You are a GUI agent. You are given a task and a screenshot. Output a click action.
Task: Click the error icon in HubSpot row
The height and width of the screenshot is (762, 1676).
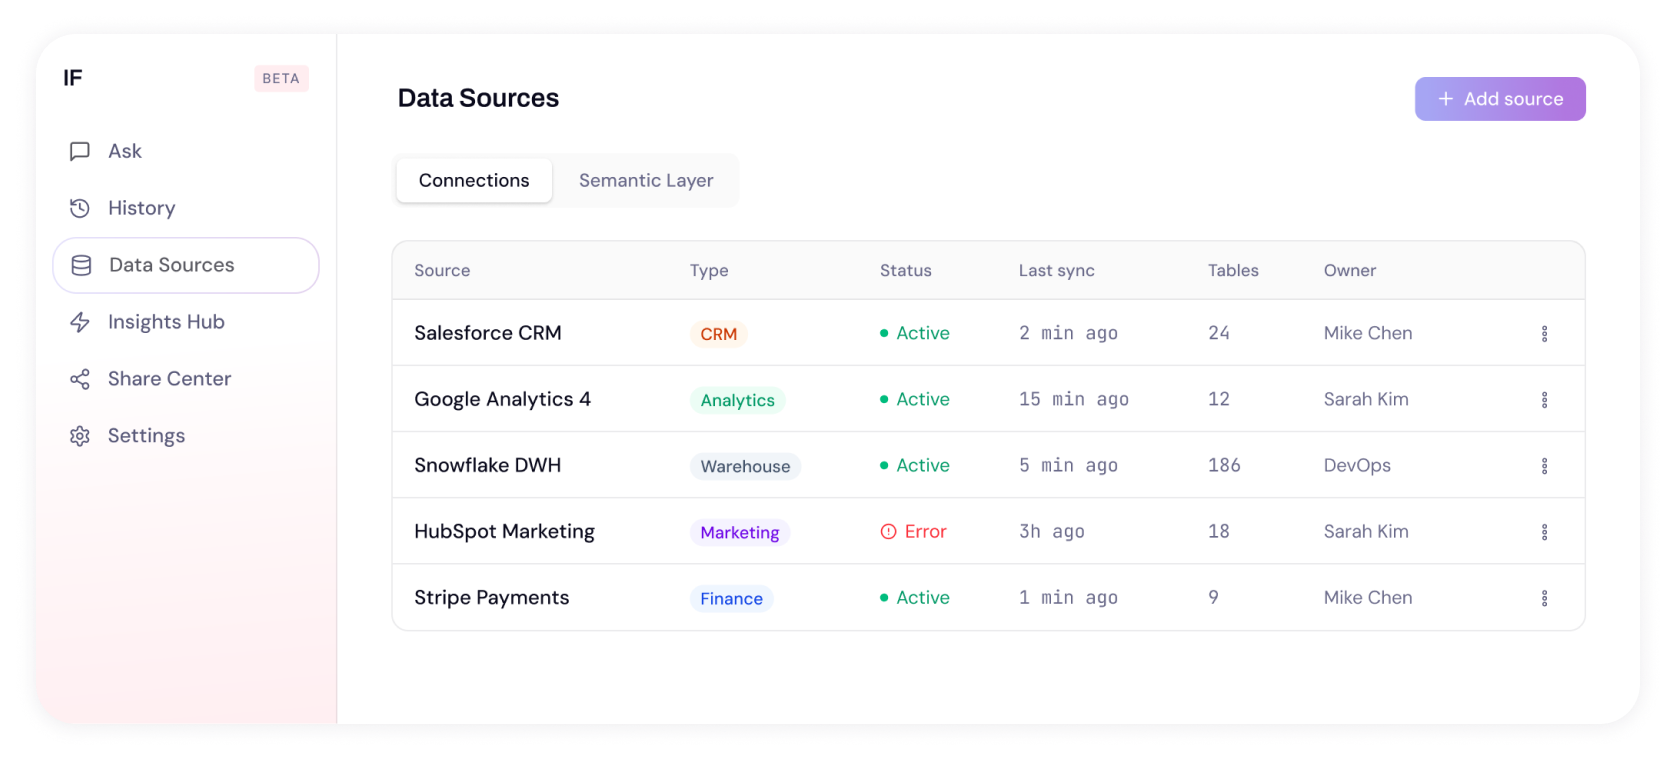tap(888, 532)
